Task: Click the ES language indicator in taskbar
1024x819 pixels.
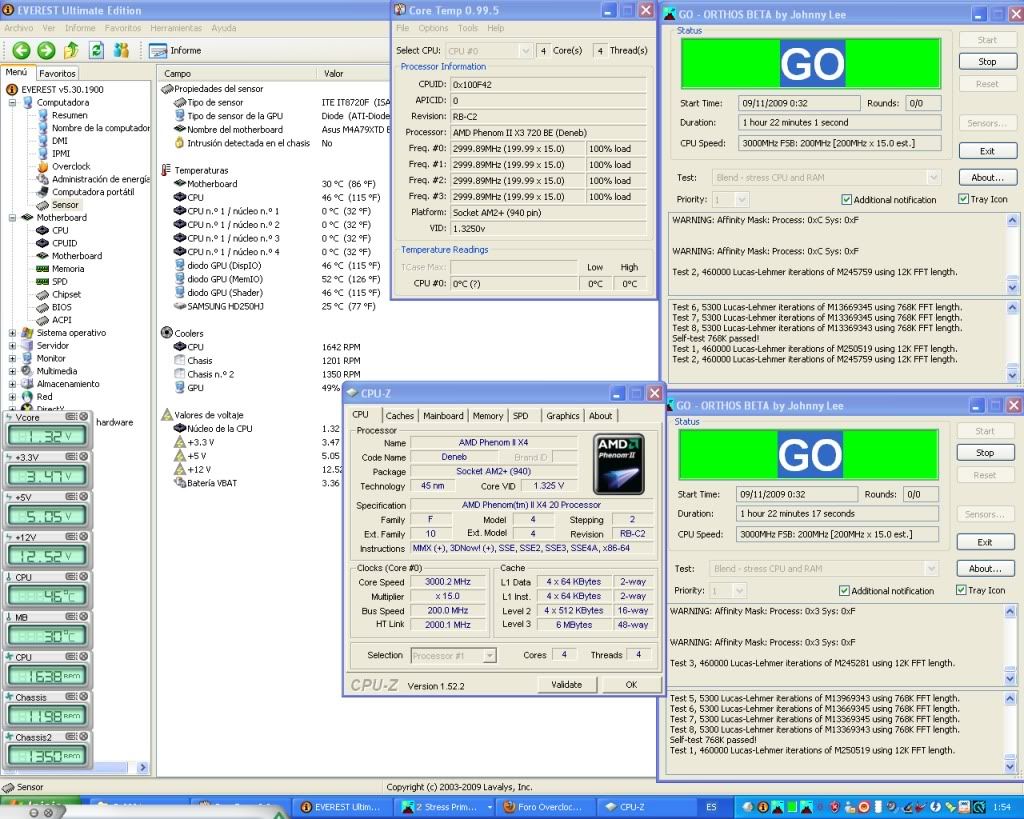Action: coord(711,807)
